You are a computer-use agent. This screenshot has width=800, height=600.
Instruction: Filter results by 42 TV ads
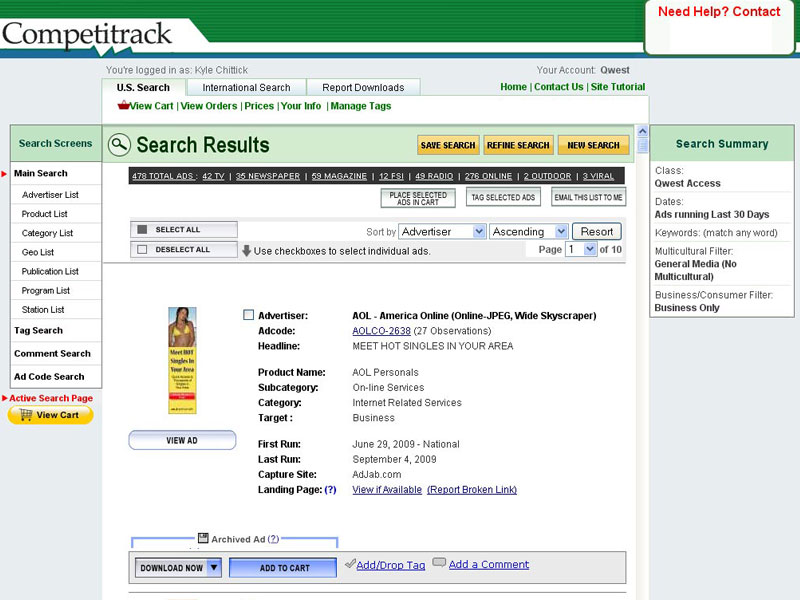pyautogui.click(x=213, y=176)
